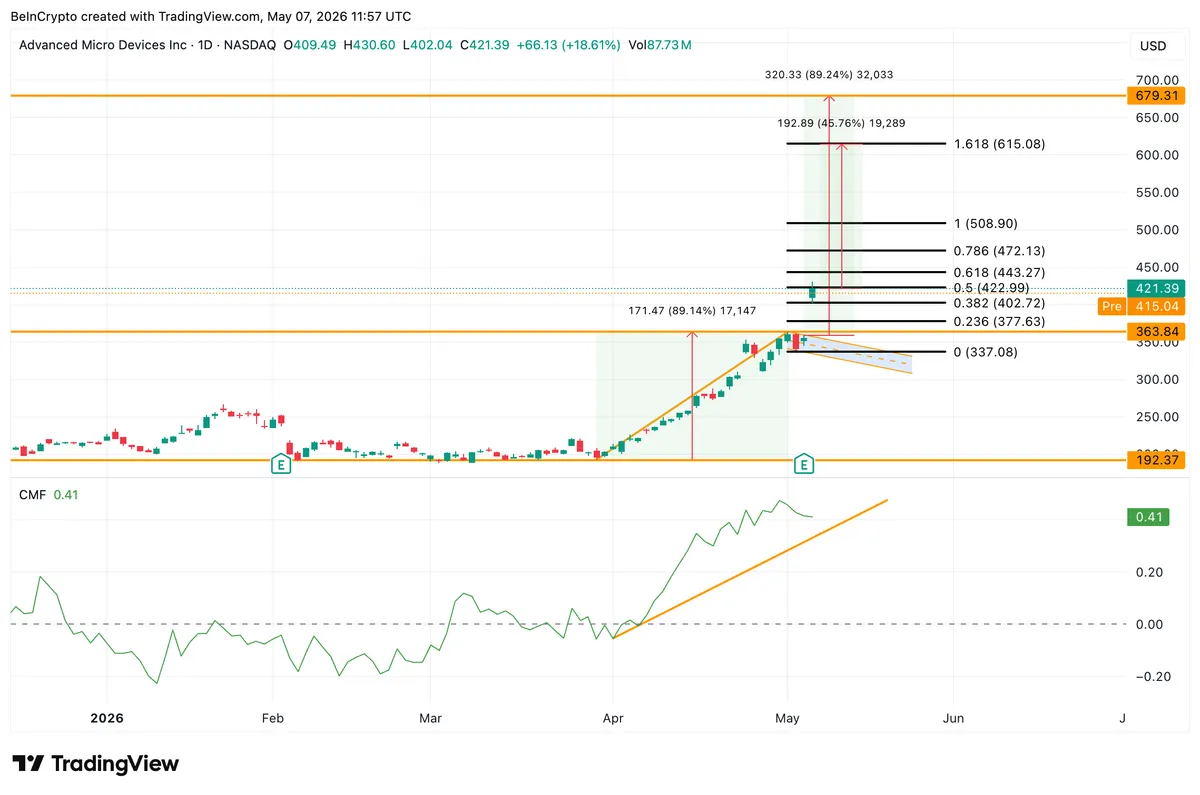Screen dimensions: 1200x795
Task: Click the 320.33 (89.24%) measurement label
Action: 827,74
